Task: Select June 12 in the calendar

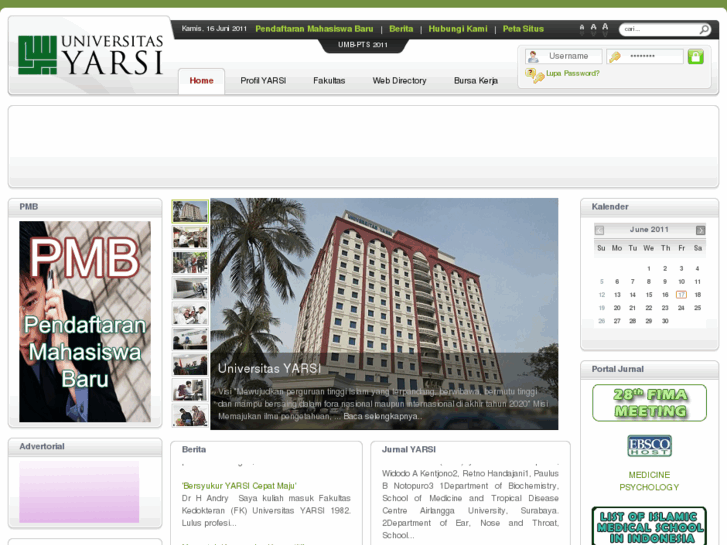Action: point(602,295)
